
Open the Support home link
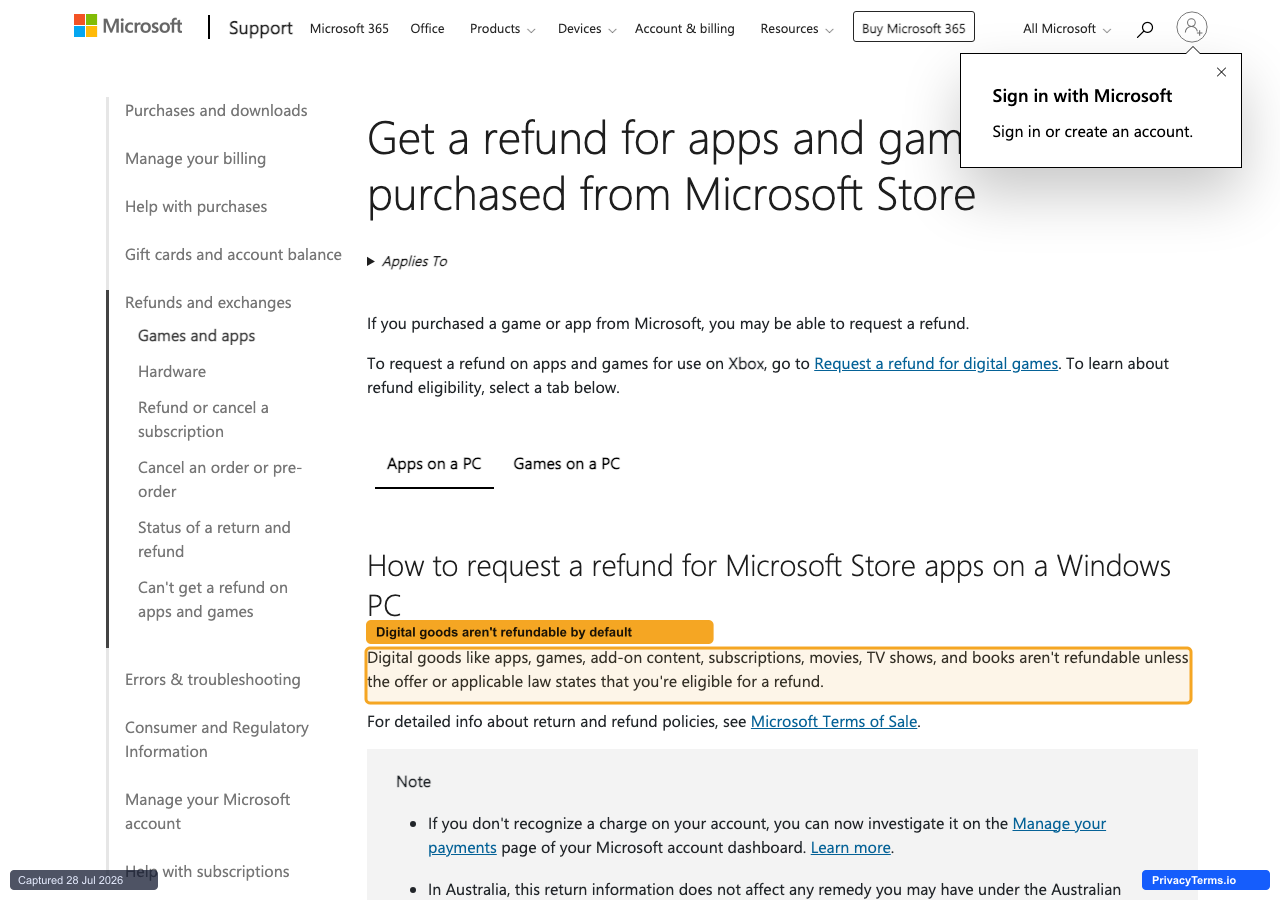tap(260, 28)
